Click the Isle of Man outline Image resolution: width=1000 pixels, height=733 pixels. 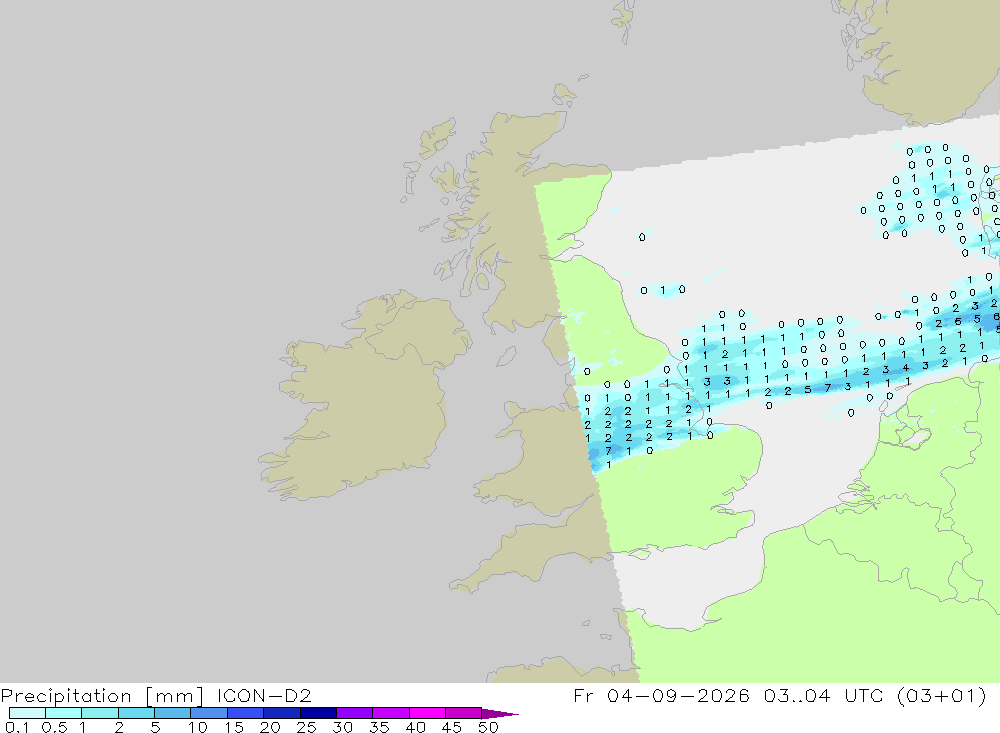pos(506,356)
